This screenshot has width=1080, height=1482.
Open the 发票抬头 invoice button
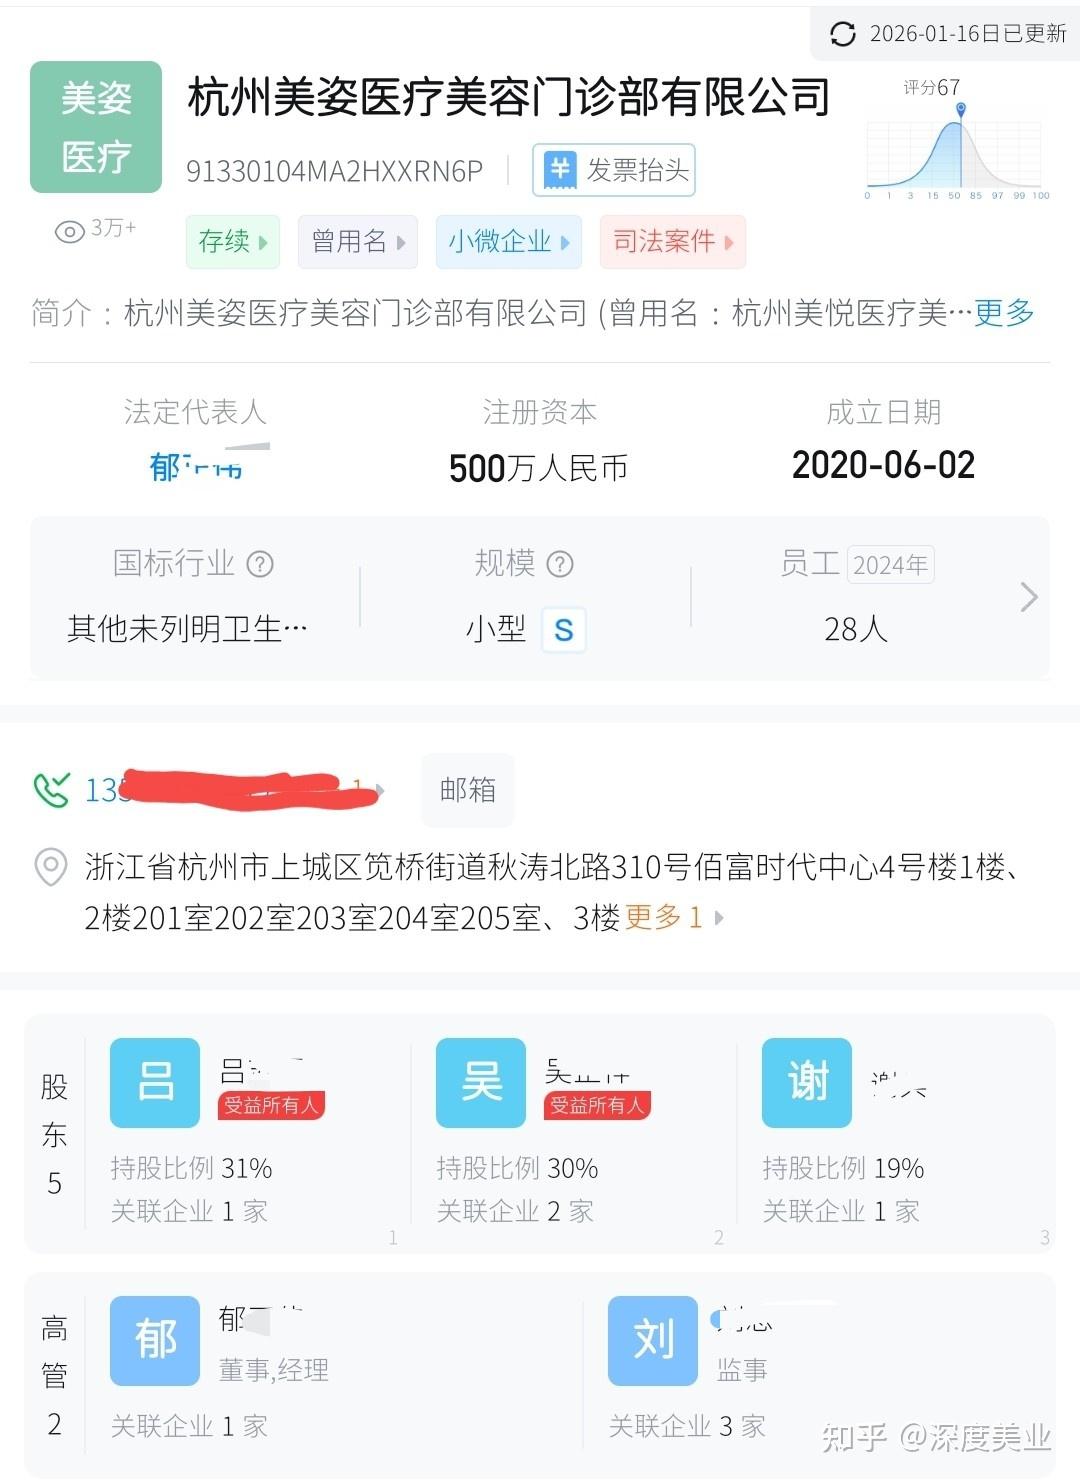[x=614, y=170]
